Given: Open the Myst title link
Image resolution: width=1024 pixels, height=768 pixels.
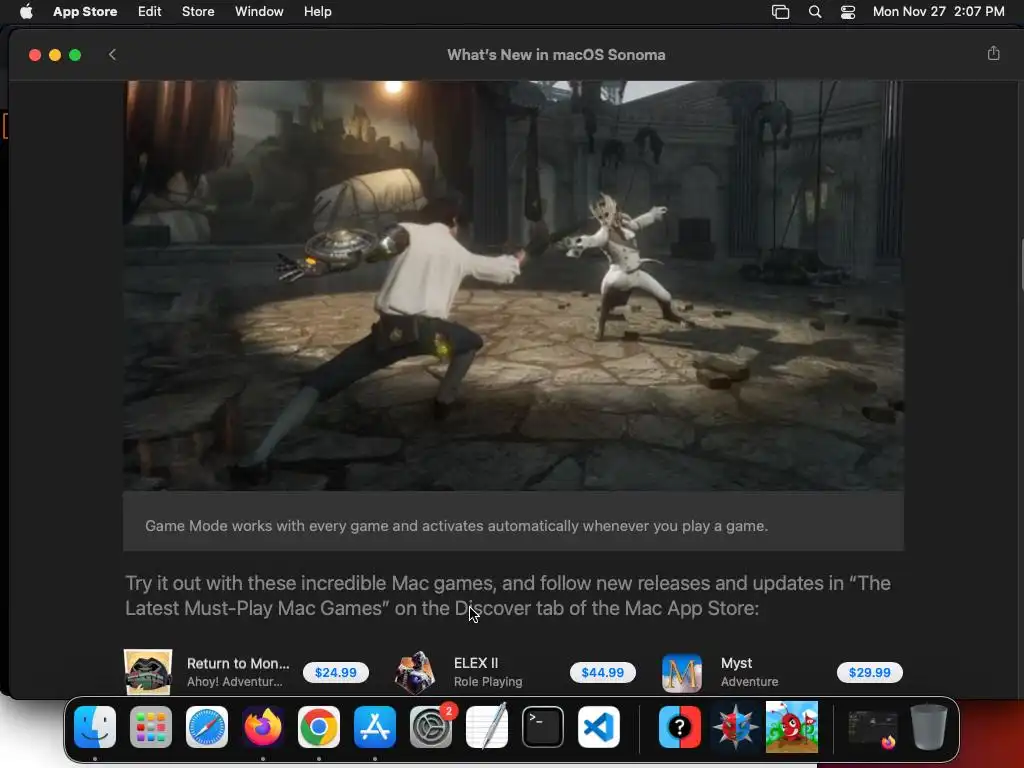Looking at the screenshot, I should (x=737, y=663).
